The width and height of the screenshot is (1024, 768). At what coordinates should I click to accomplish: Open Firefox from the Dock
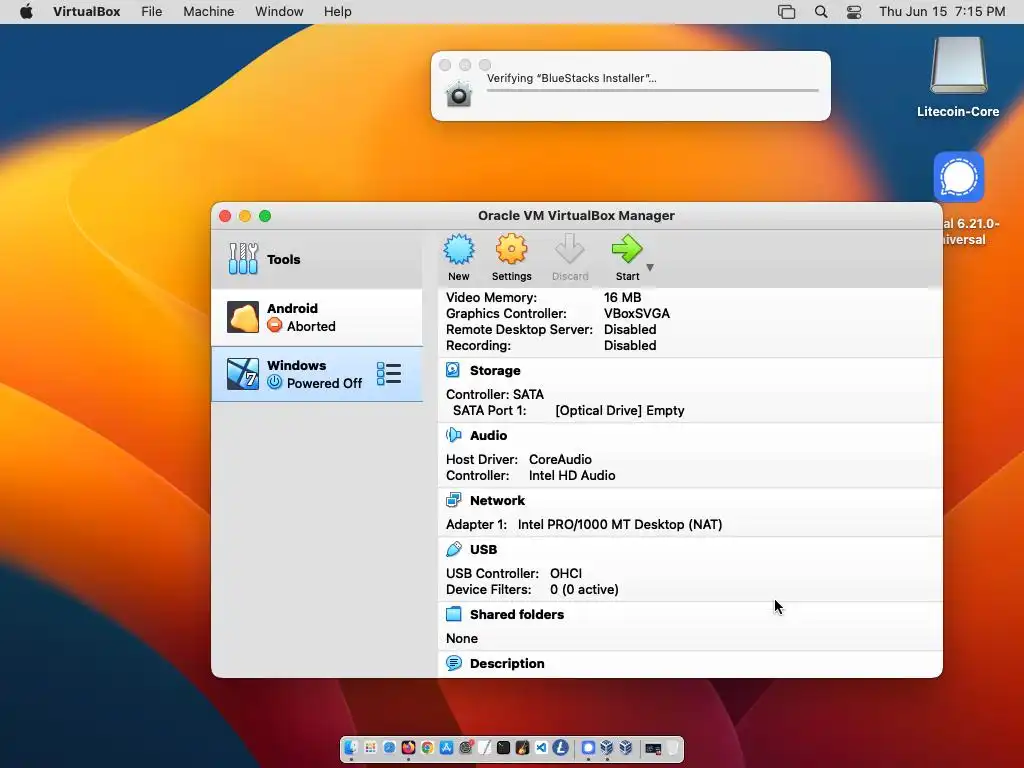click(408, 748)
